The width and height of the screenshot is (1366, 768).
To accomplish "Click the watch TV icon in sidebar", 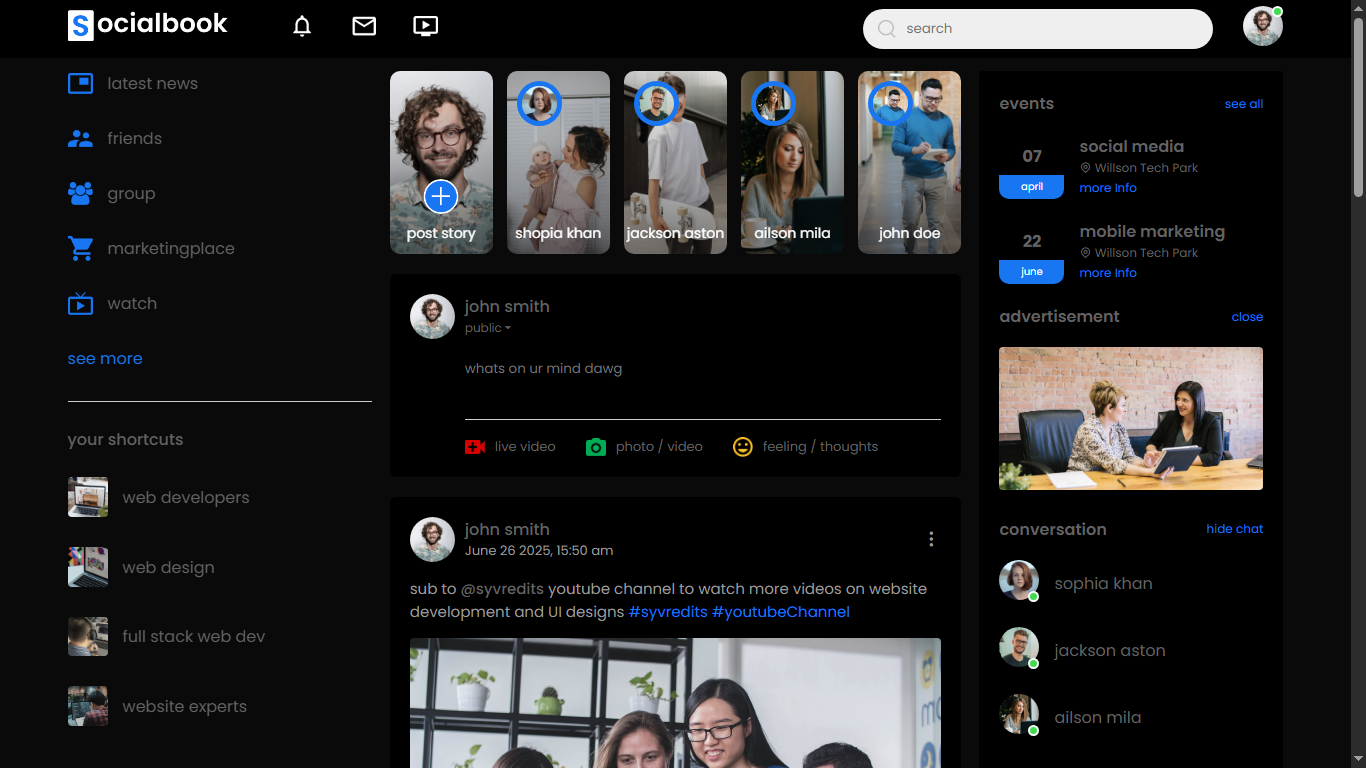I will pyautogui.click(x=80, y=303).
